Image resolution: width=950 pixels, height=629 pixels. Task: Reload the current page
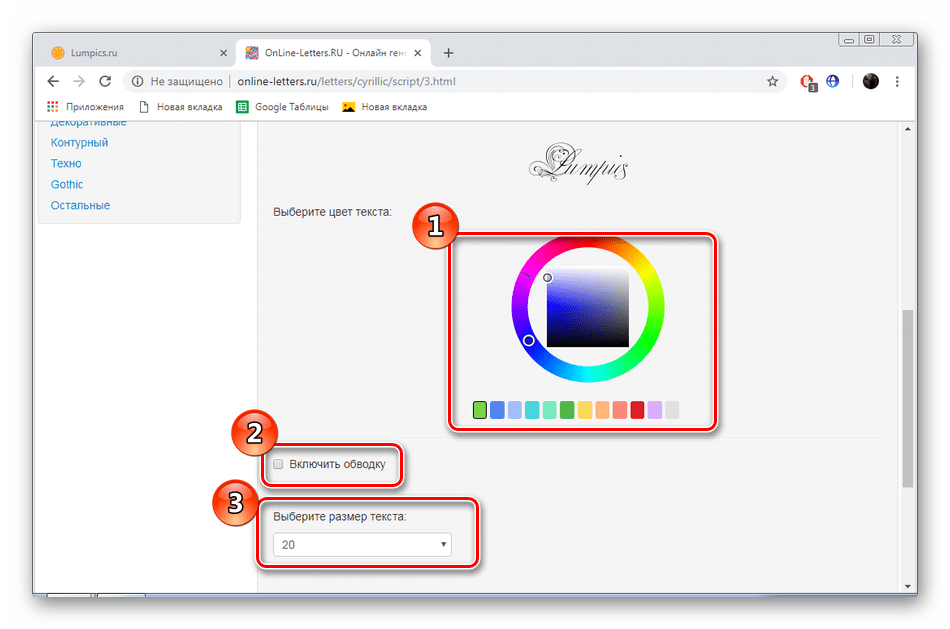[105, 81]
